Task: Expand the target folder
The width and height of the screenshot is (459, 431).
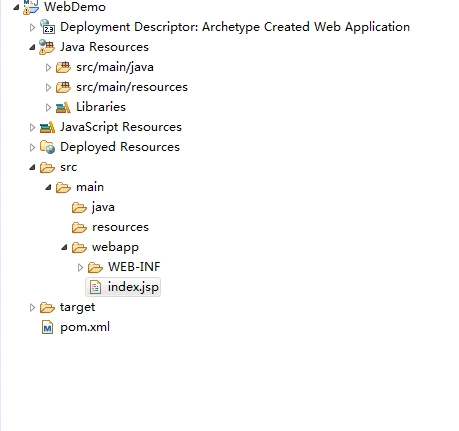Action: coord(32,307)
